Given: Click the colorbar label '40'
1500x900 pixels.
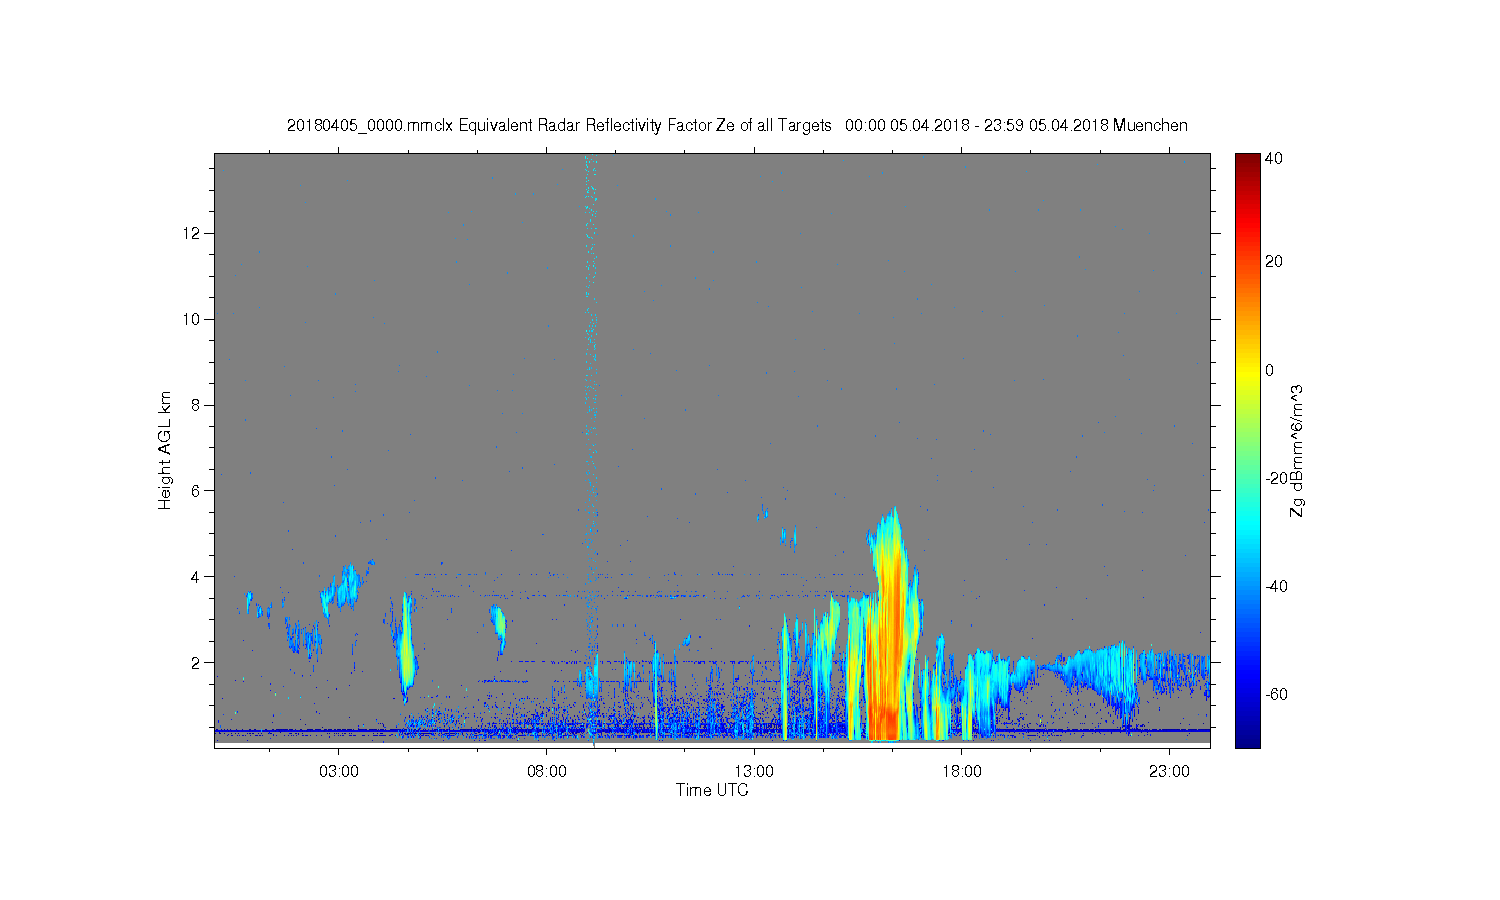Looking at the screenshot, I should [x=1274, y=158].
